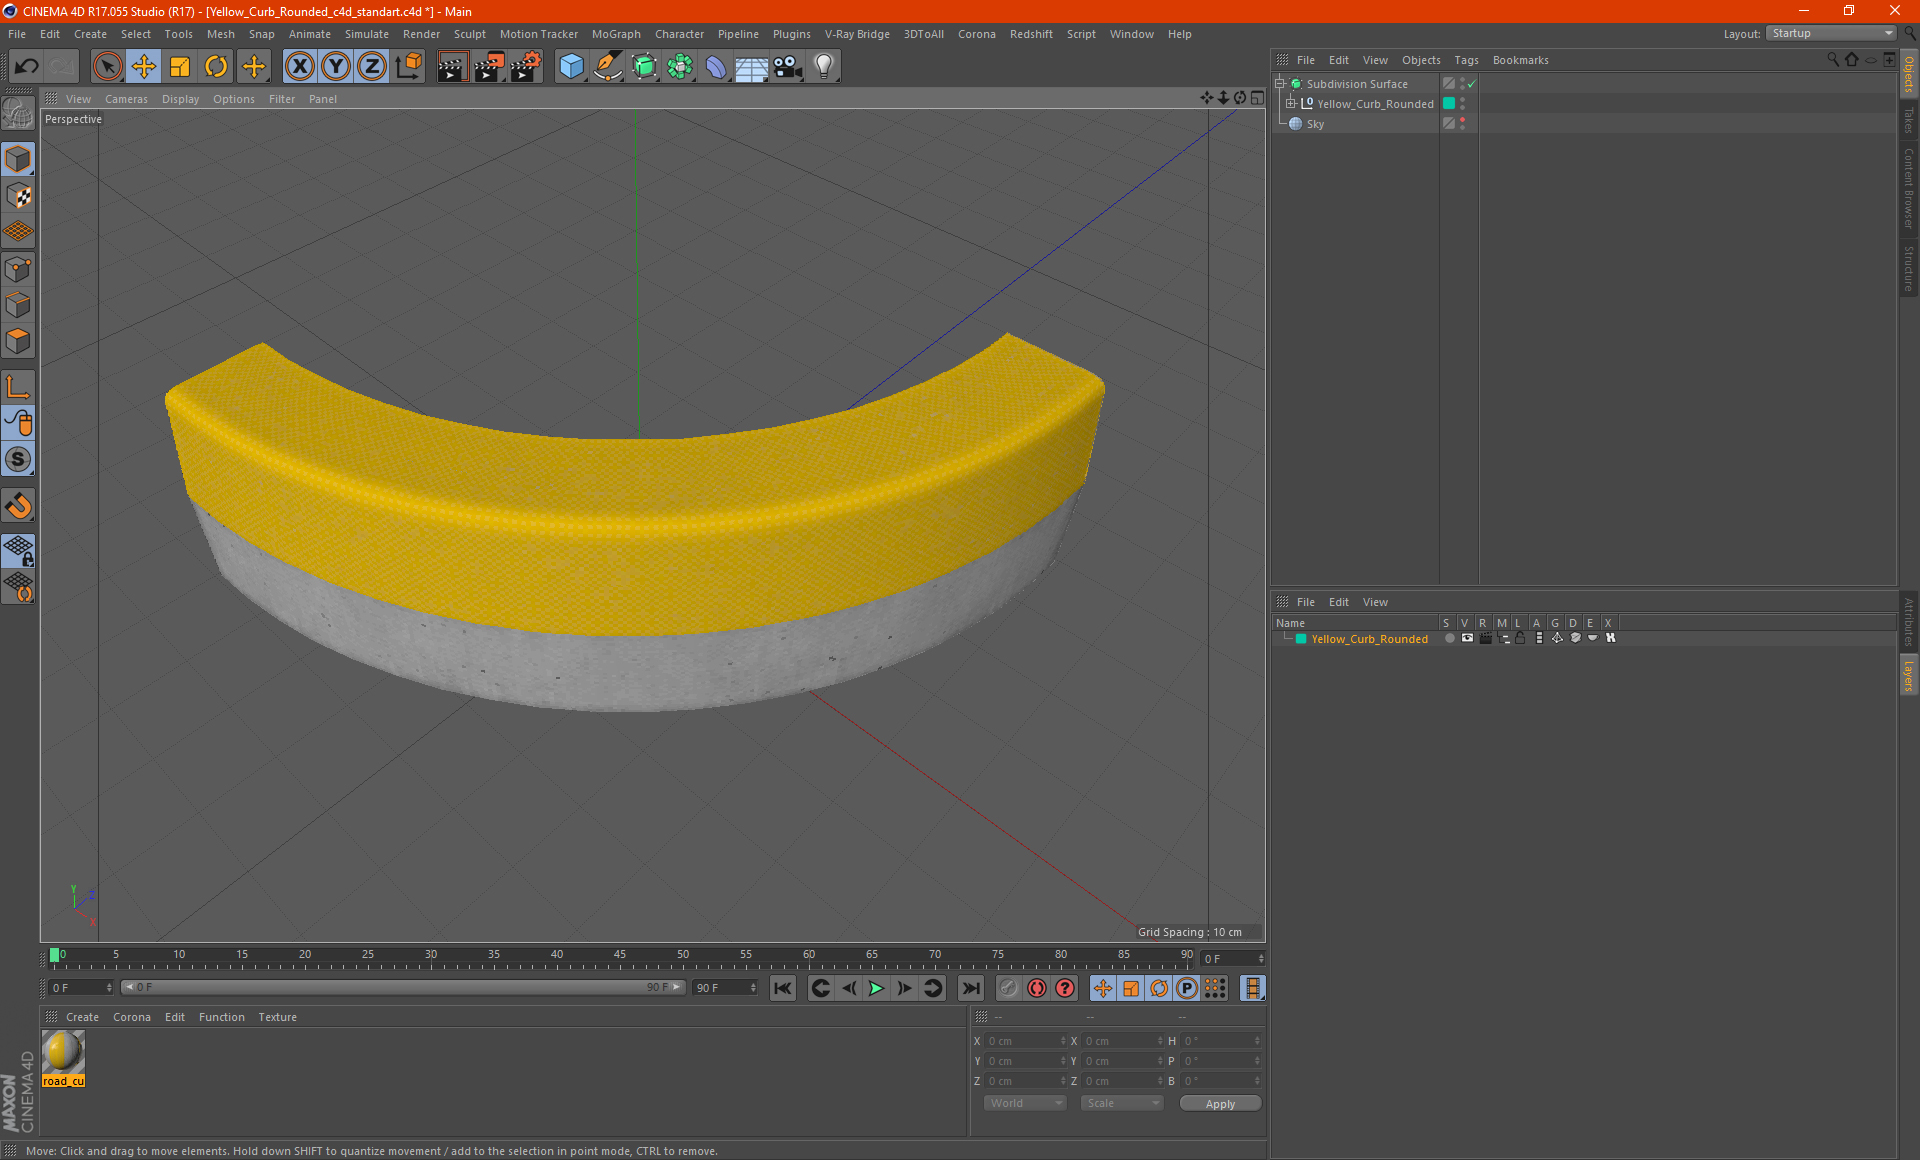Switch to Points mode
This screenshot has width=1920, height=1160.
[x=18, y=269]
